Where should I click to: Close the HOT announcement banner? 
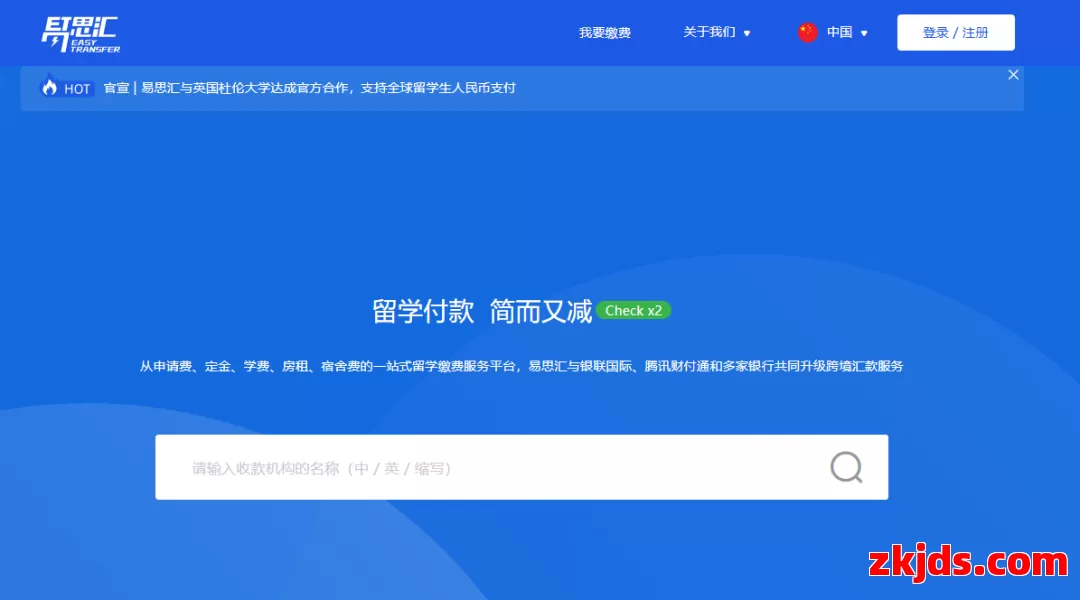[1013, 74]
